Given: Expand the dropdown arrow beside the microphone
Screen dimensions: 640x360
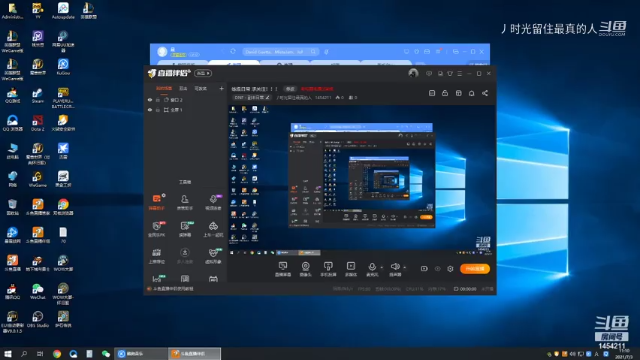Looking at the screenshot, I should point(382,268).
